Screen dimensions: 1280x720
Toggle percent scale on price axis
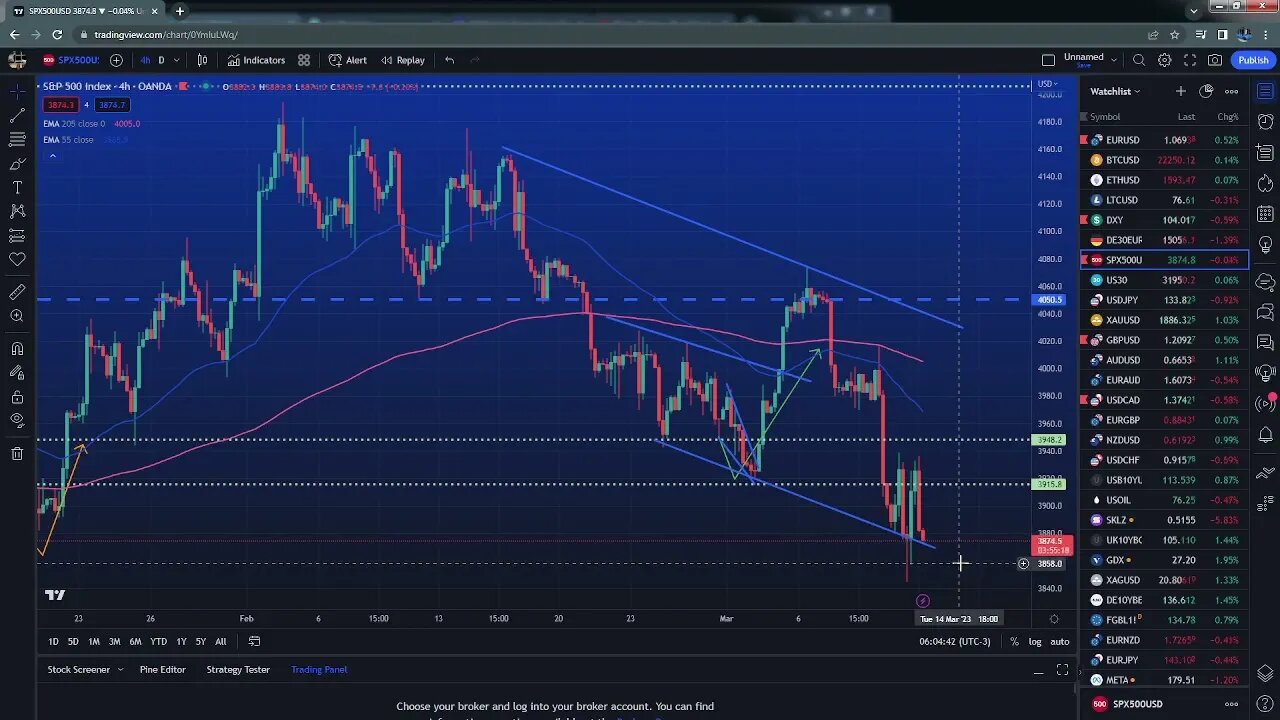click(x=1014, y=641)
